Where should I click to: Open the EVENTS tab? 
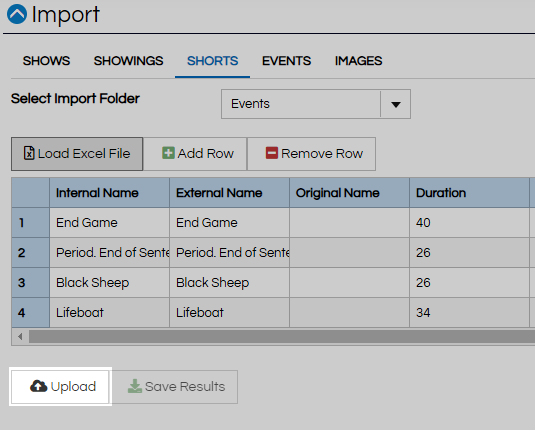287,61
